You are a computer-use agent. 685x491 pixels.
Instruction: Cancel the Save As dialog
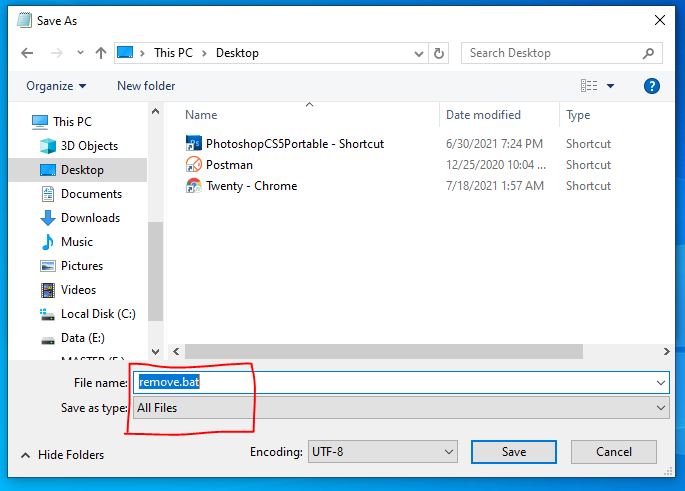point(613,452)
